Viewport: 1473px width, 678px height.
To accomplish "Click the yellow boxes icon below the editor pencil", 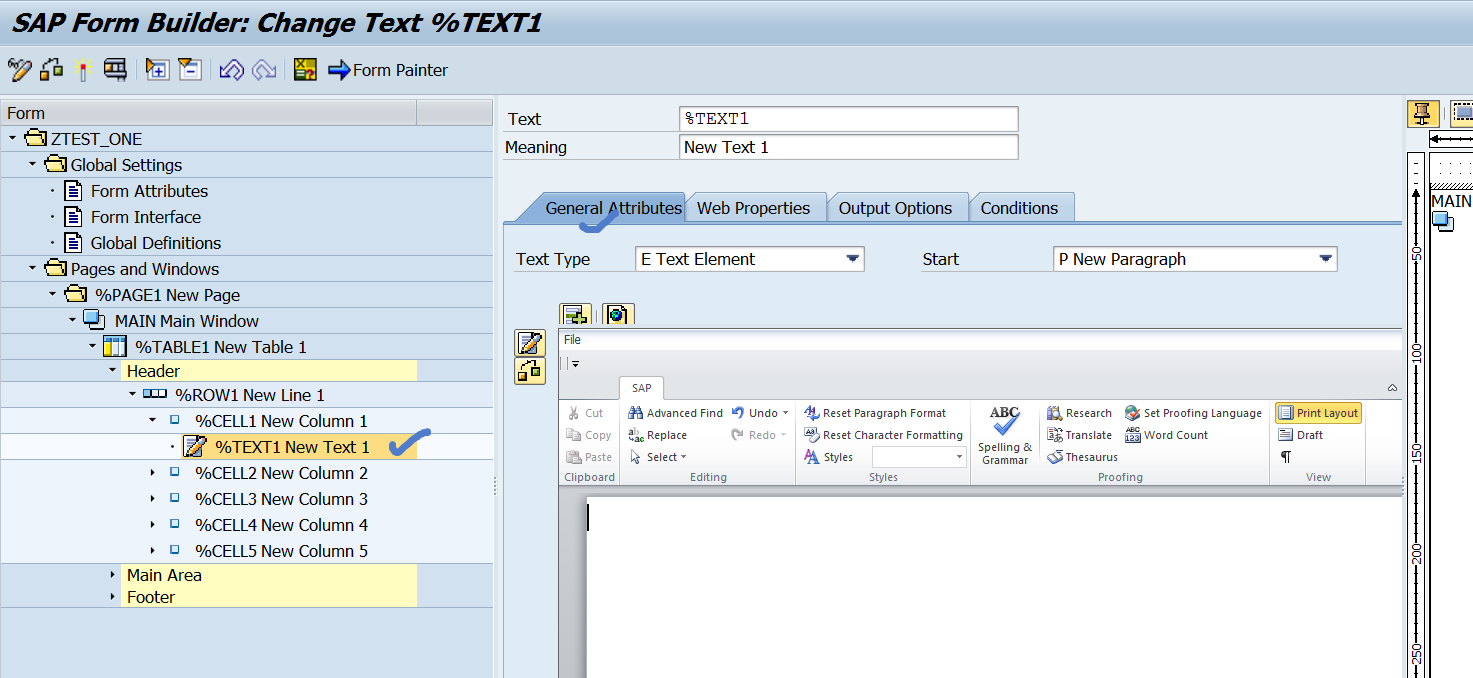I will click(x=530, y=371).
